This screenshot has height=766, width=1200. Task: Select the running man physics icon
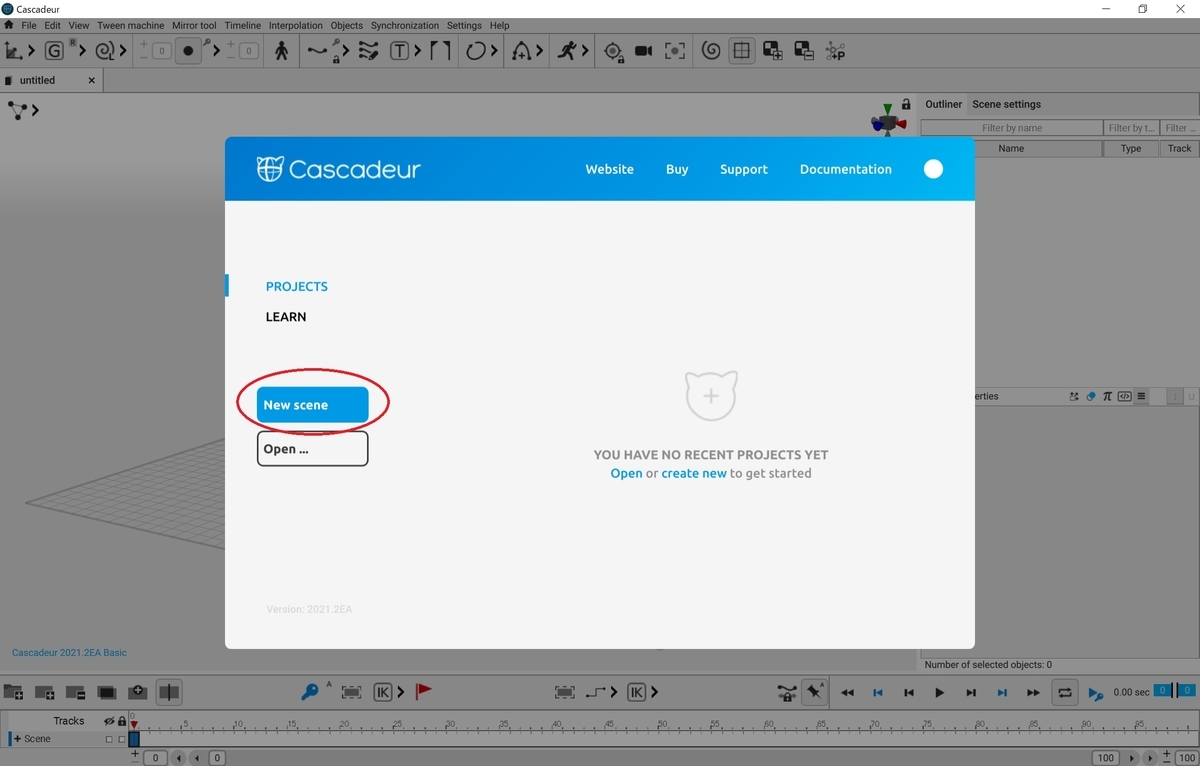pos(567,50)
